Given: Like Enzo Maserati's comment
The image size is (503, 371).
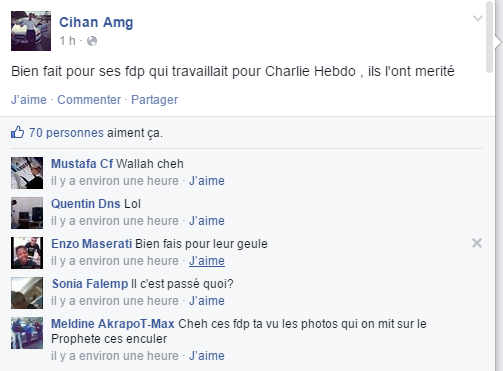Looking at the screenshot, I should pos(207,261).
